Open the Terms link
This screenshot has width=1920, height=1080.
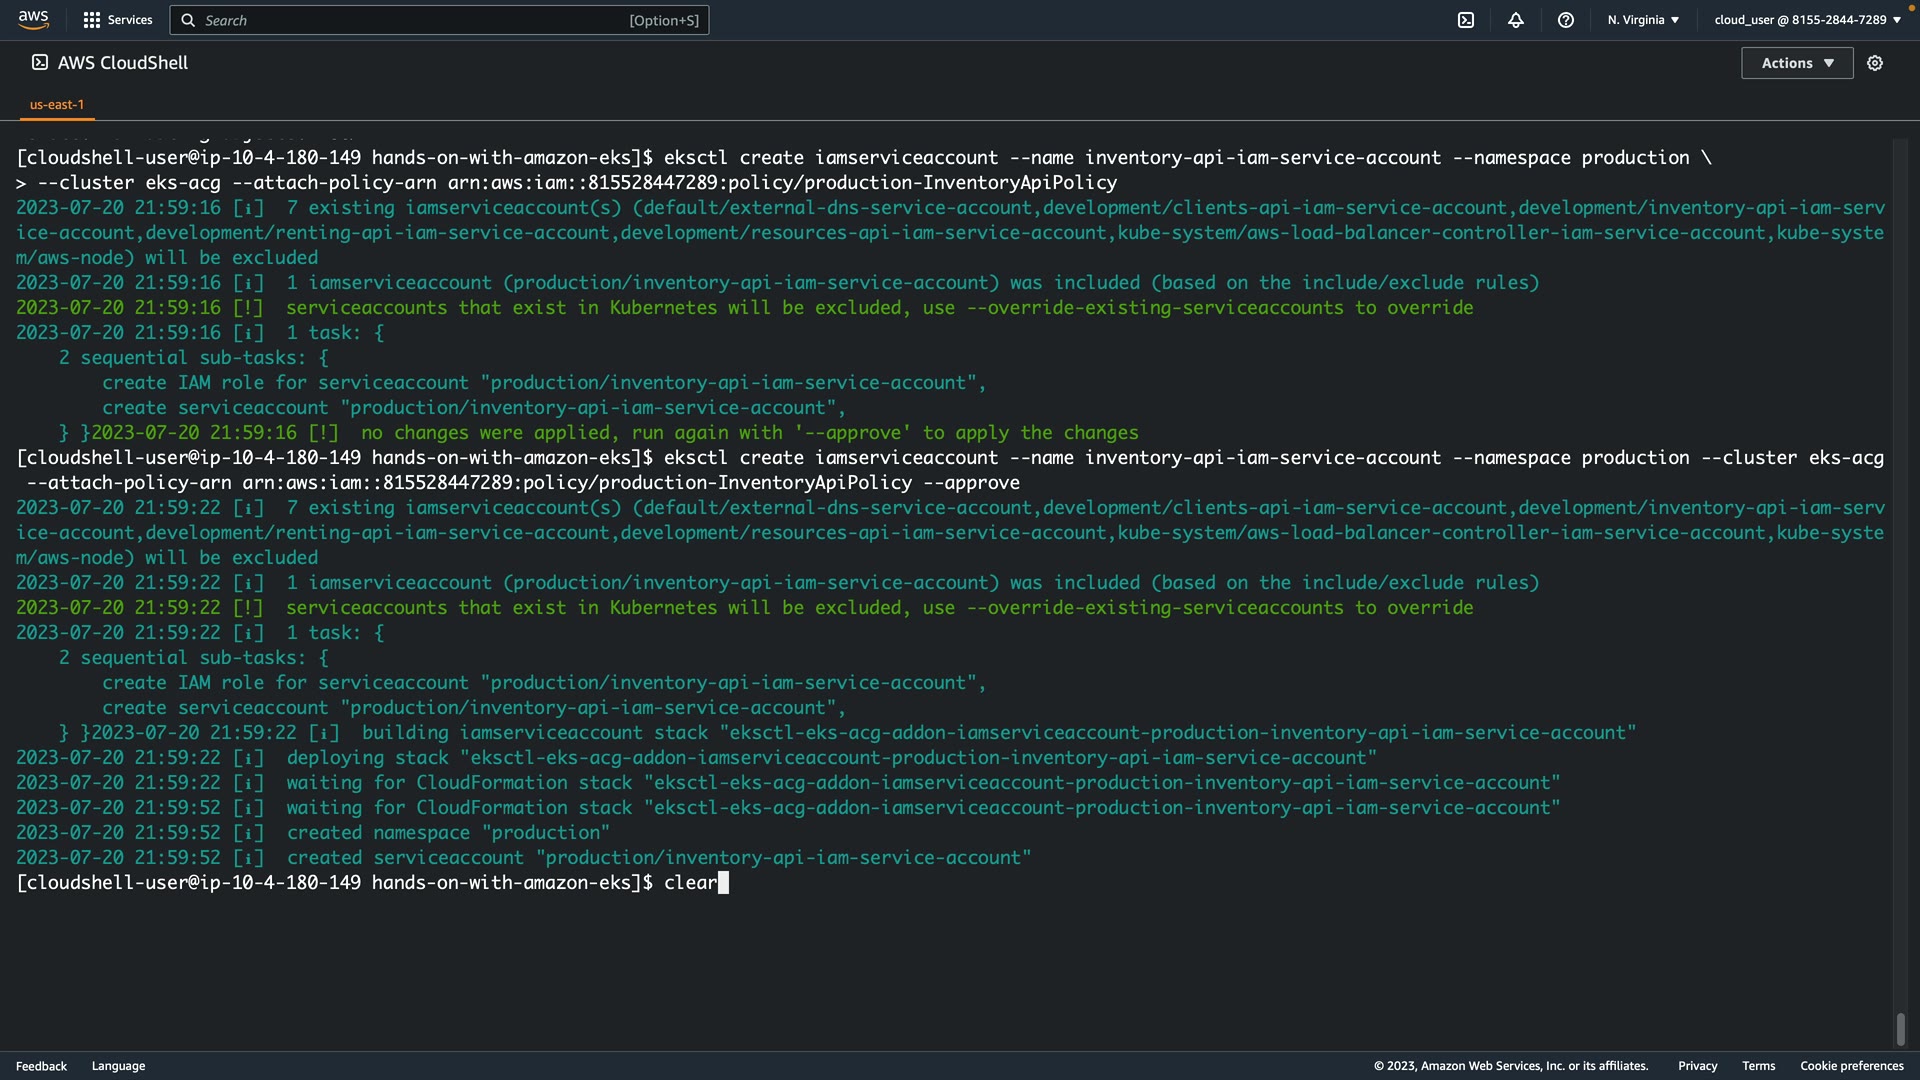click(x=1758, y=1066)
